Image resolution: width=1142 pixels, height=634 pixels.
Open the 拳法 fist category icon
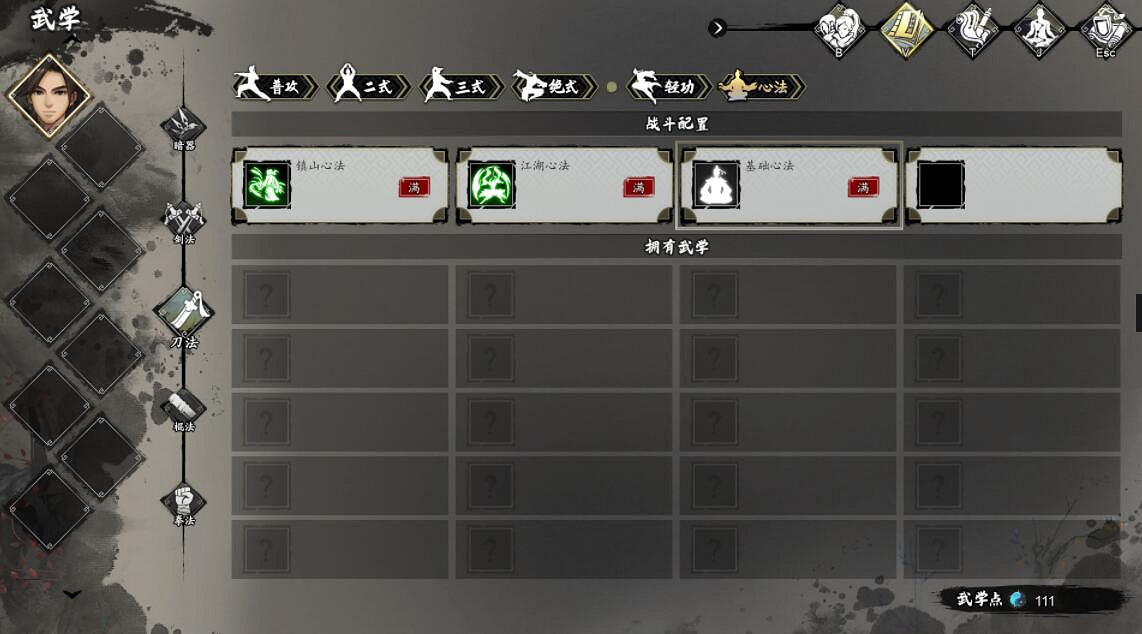[184, 502]
